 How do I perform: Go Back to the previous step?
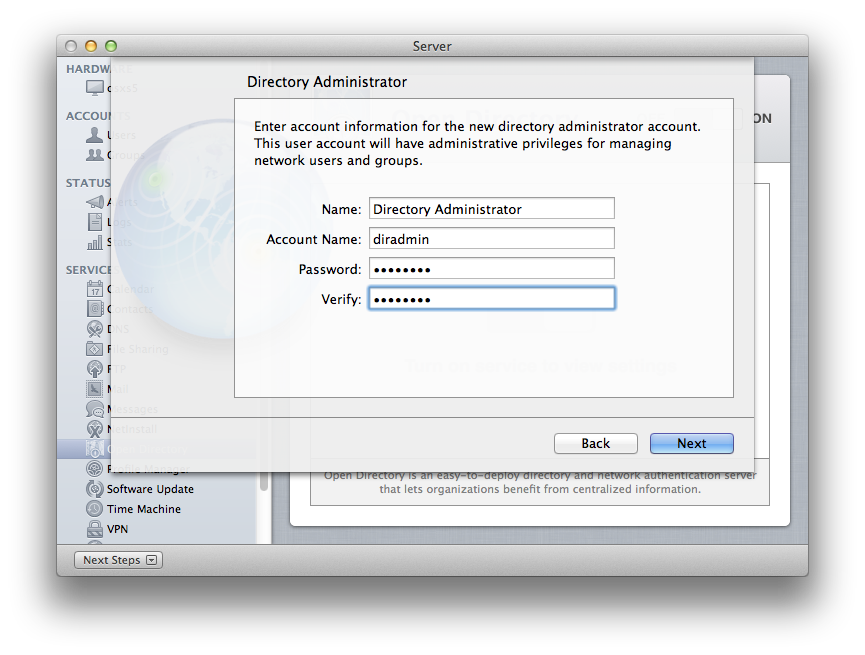596,444
